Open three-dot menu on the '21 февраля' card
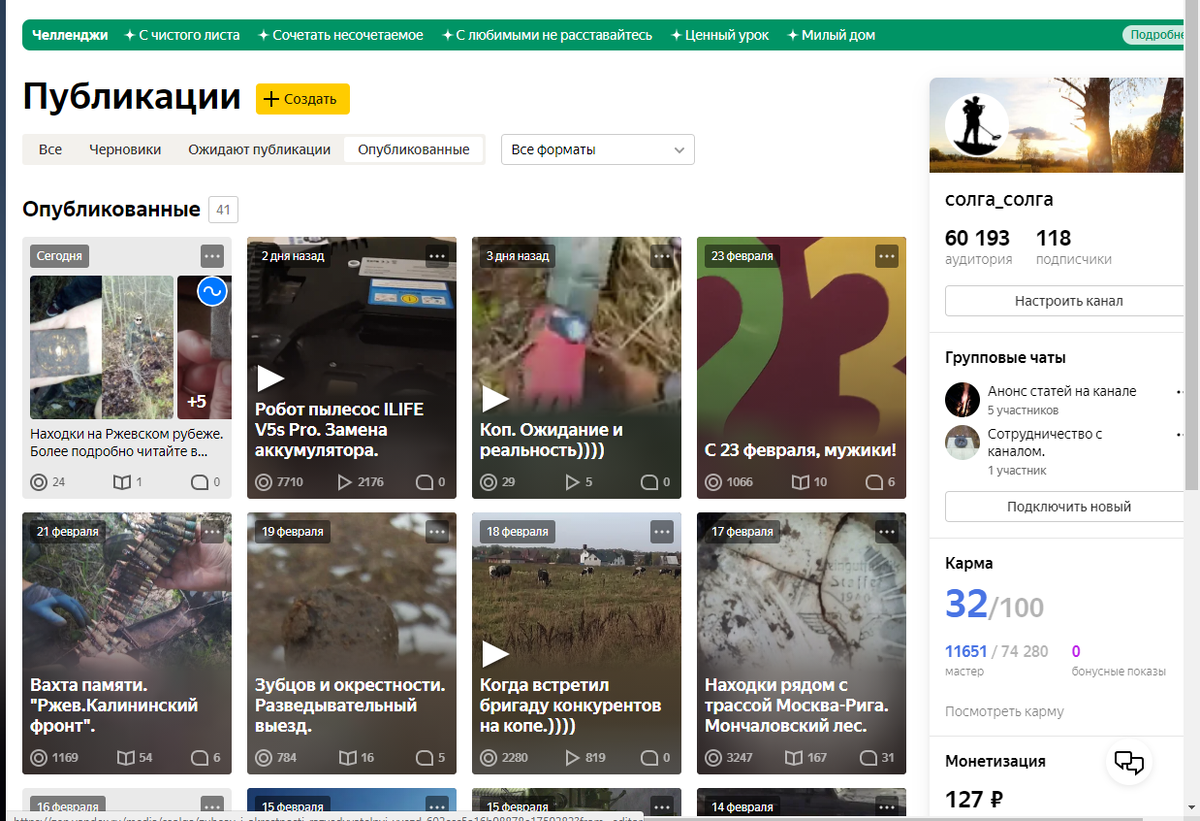This screenshot has width=1200, height=821. pyautogui.click(x=212, y=532)
